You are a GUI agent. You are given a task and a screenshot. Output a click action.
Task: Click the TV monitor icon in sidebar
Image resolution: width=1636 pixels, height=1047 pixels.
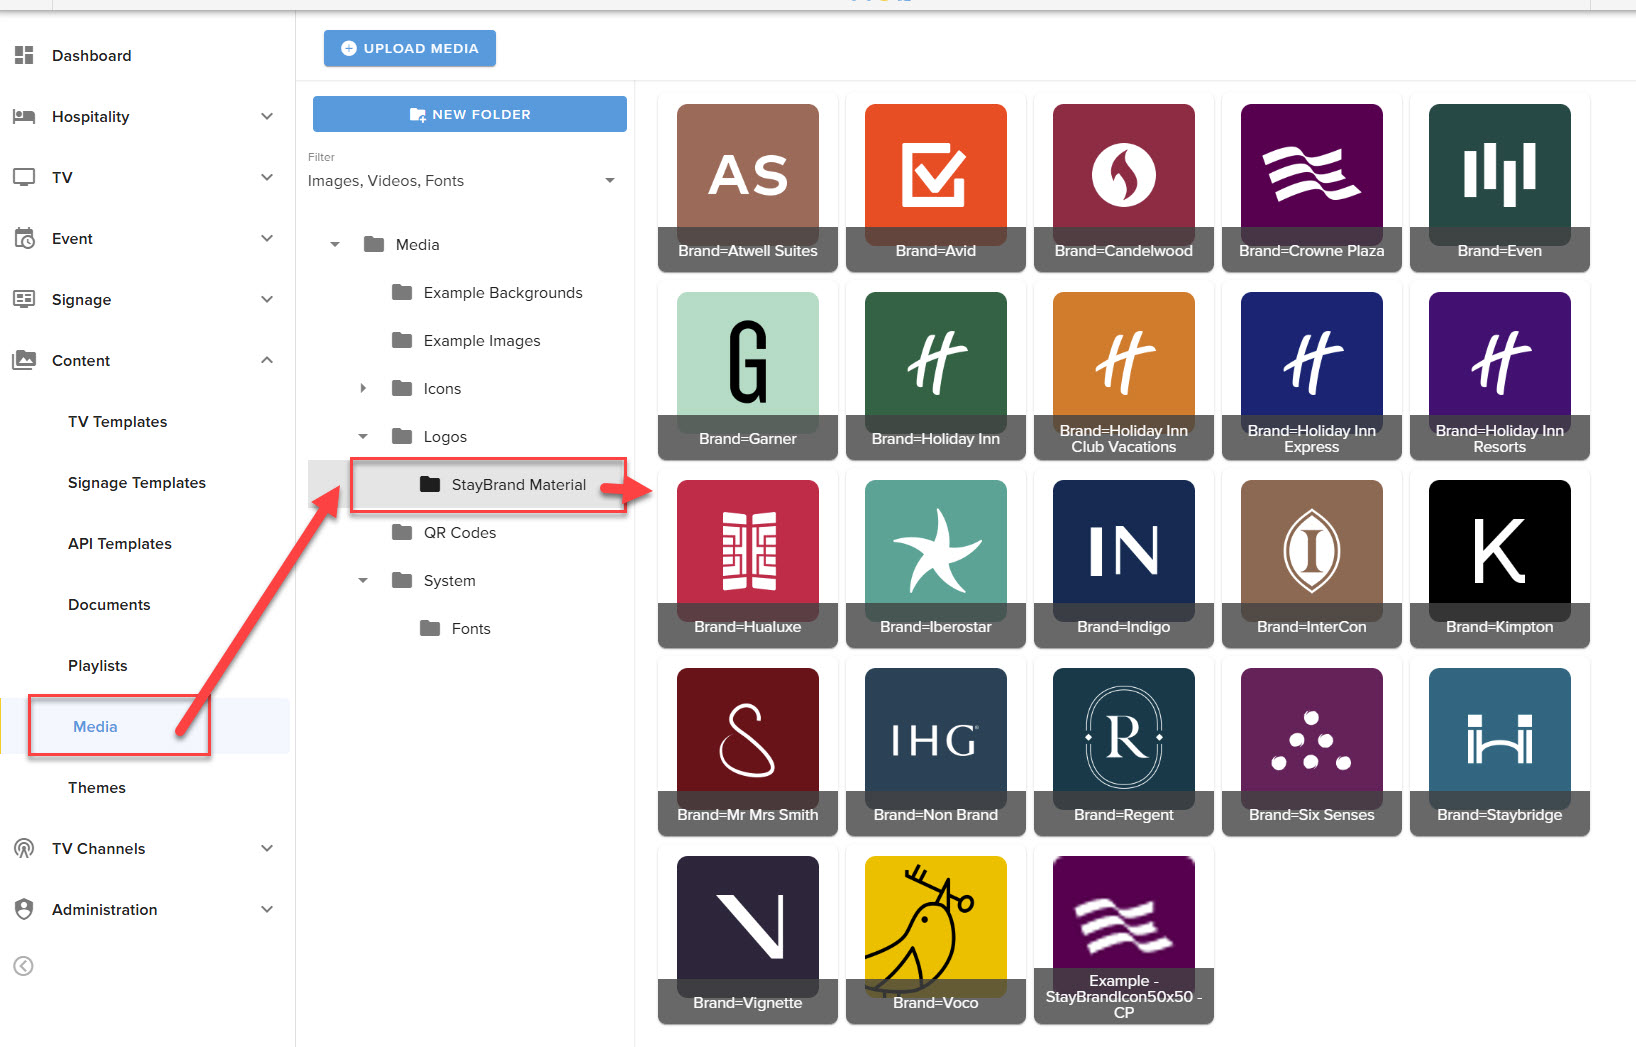24,178
